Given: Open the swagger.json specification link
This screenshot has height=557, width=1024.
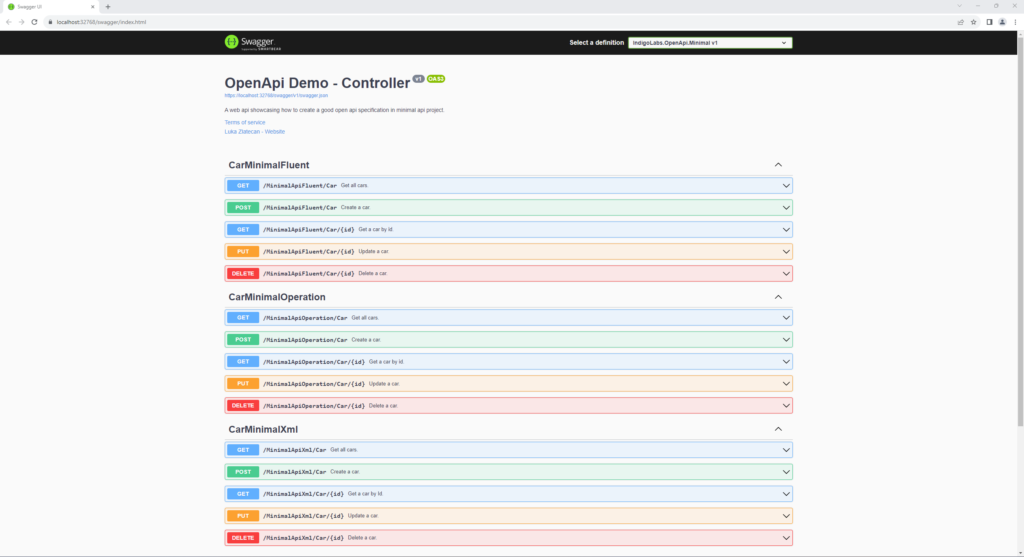Looking at the screenshot, I should coord(261,96).
